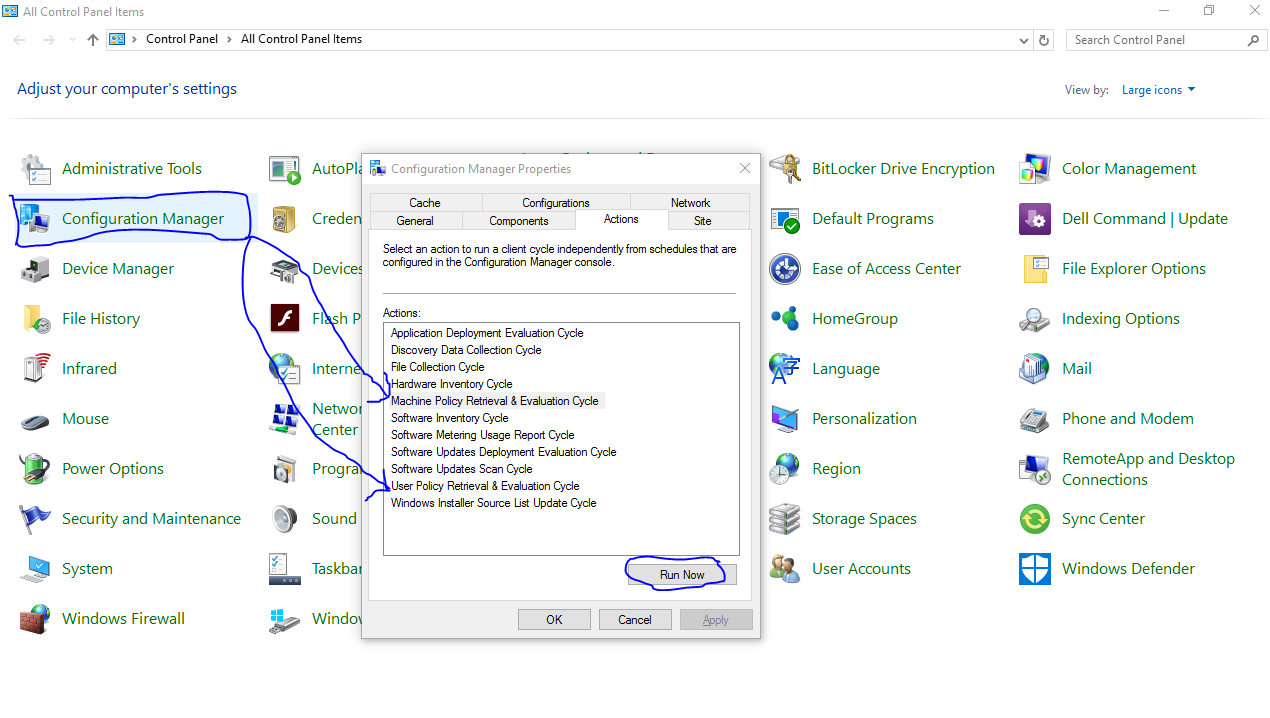
Task: Select File Collection Cycle action
Action: click(x=438, y=367)
